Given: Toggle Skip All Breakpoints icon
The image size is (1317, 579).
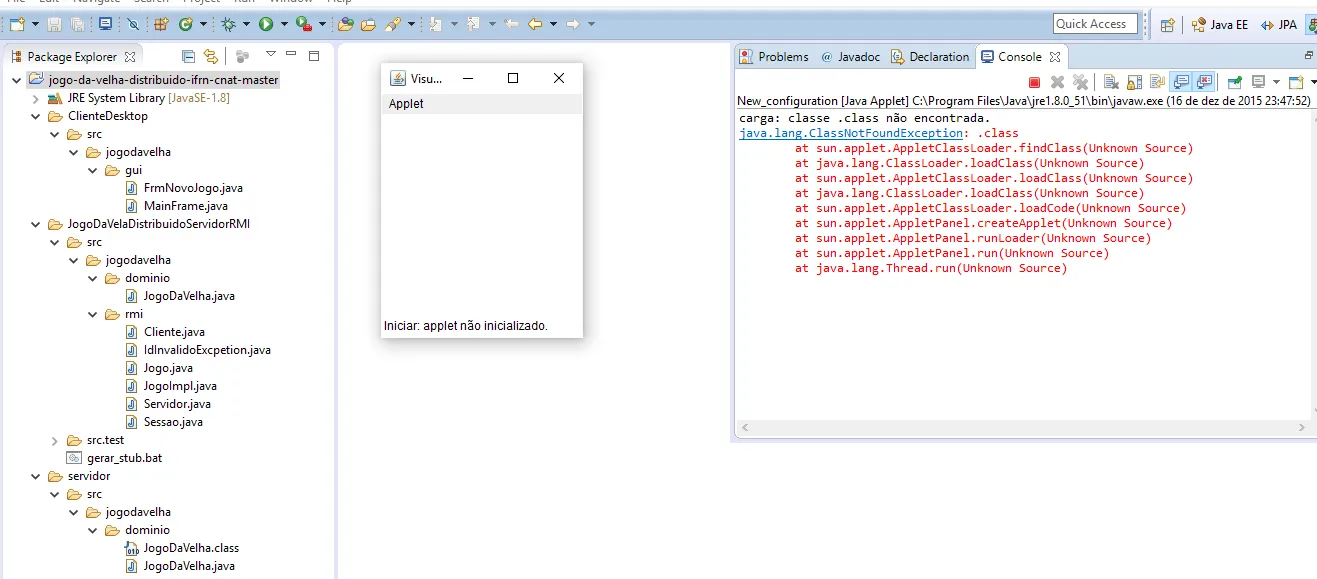Looking at the screenshot, I should [x=133, y=24].
